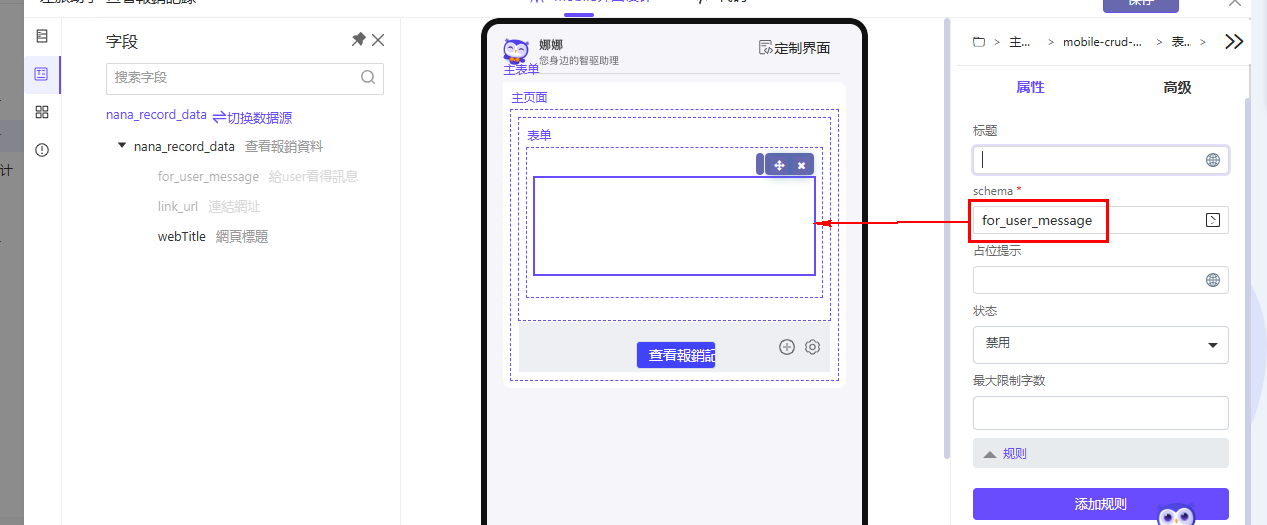
Task: Collapse the 规则 section
Action: tap(1100, 453)
